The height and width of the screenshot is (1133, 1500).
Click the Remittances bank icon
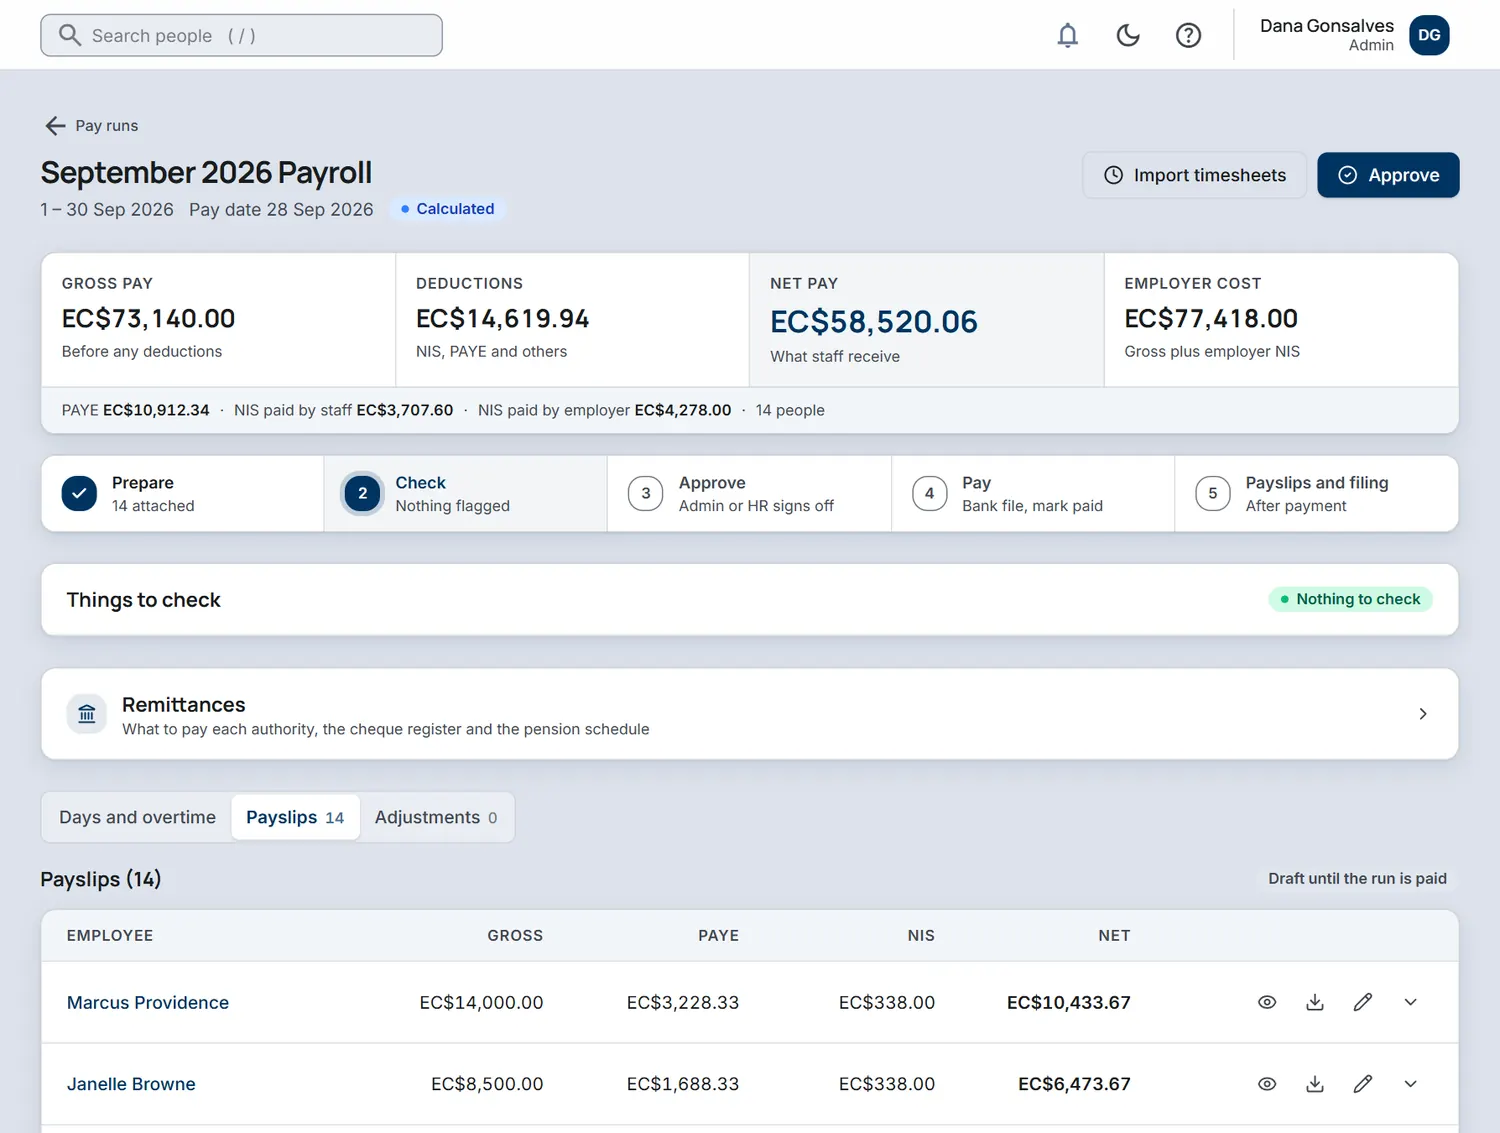coord(87,714)
